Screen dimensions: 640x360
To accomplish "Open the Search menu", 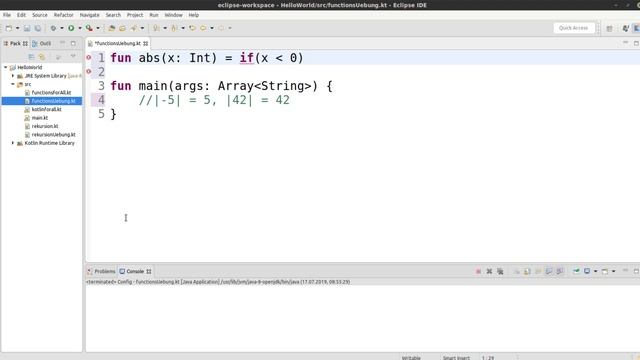I will pyautogui.click(x=113, y=15).
